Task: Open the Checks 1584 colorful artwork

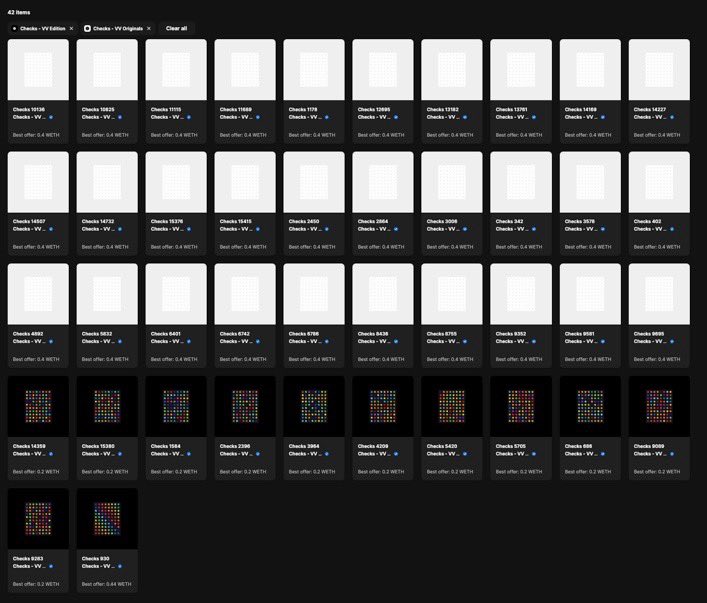Action: 176,406
